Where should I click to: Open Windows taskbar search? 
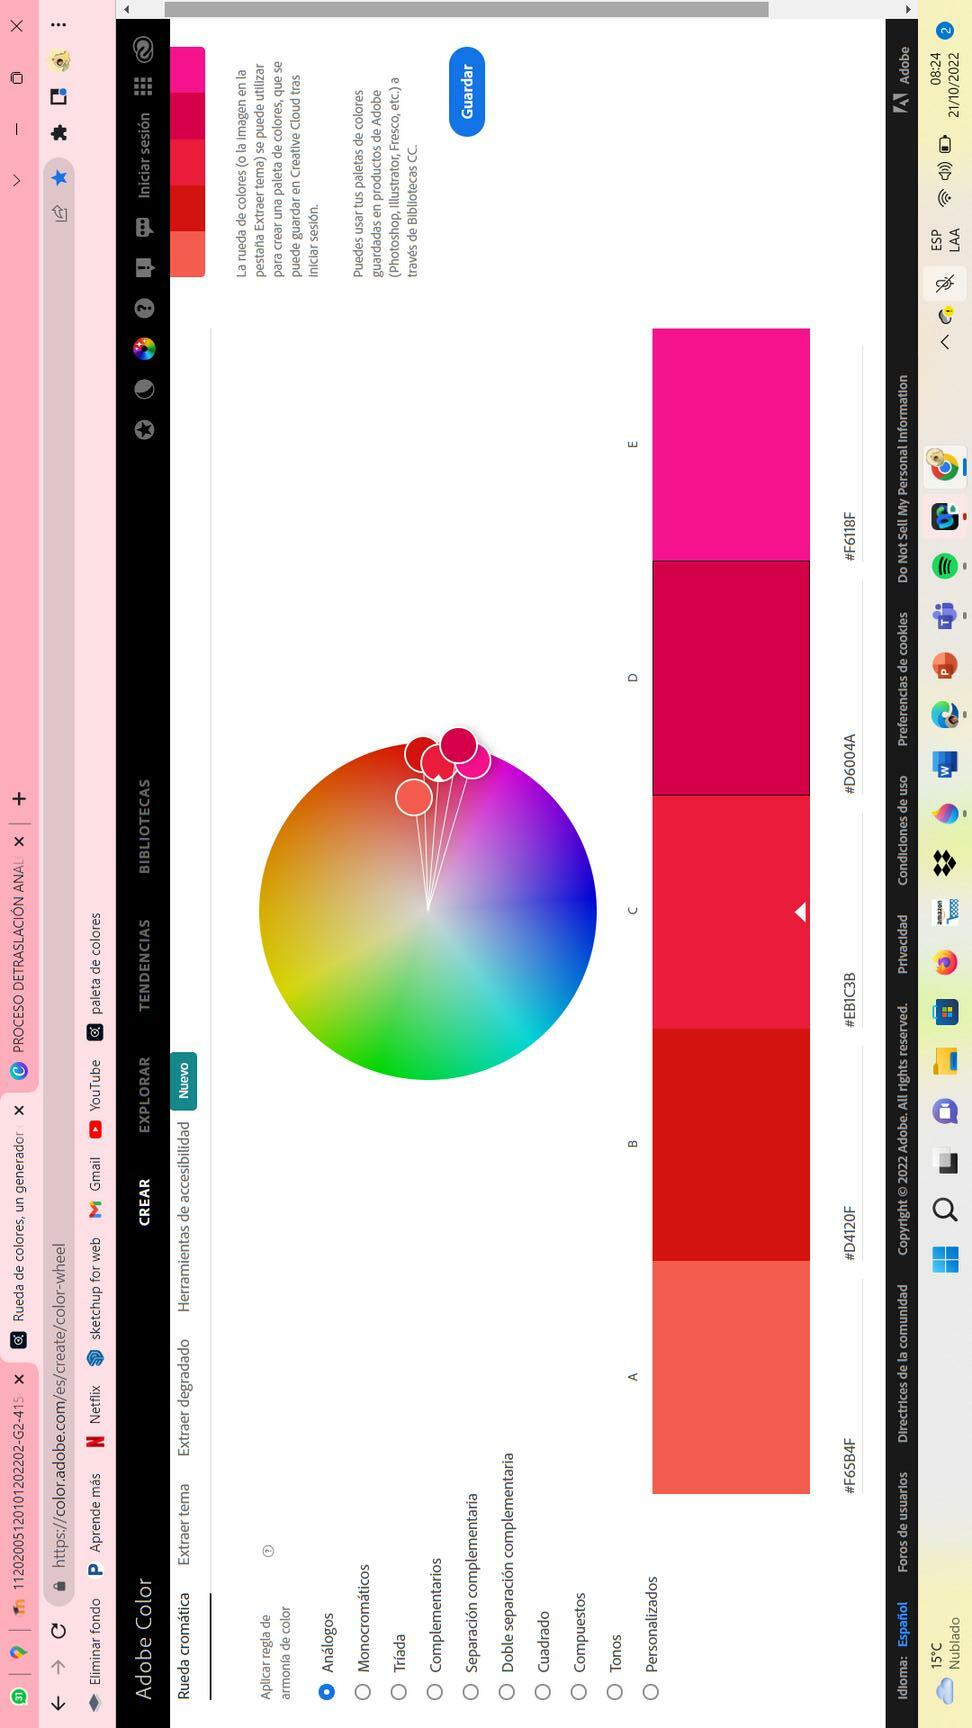click(945, 1210)
